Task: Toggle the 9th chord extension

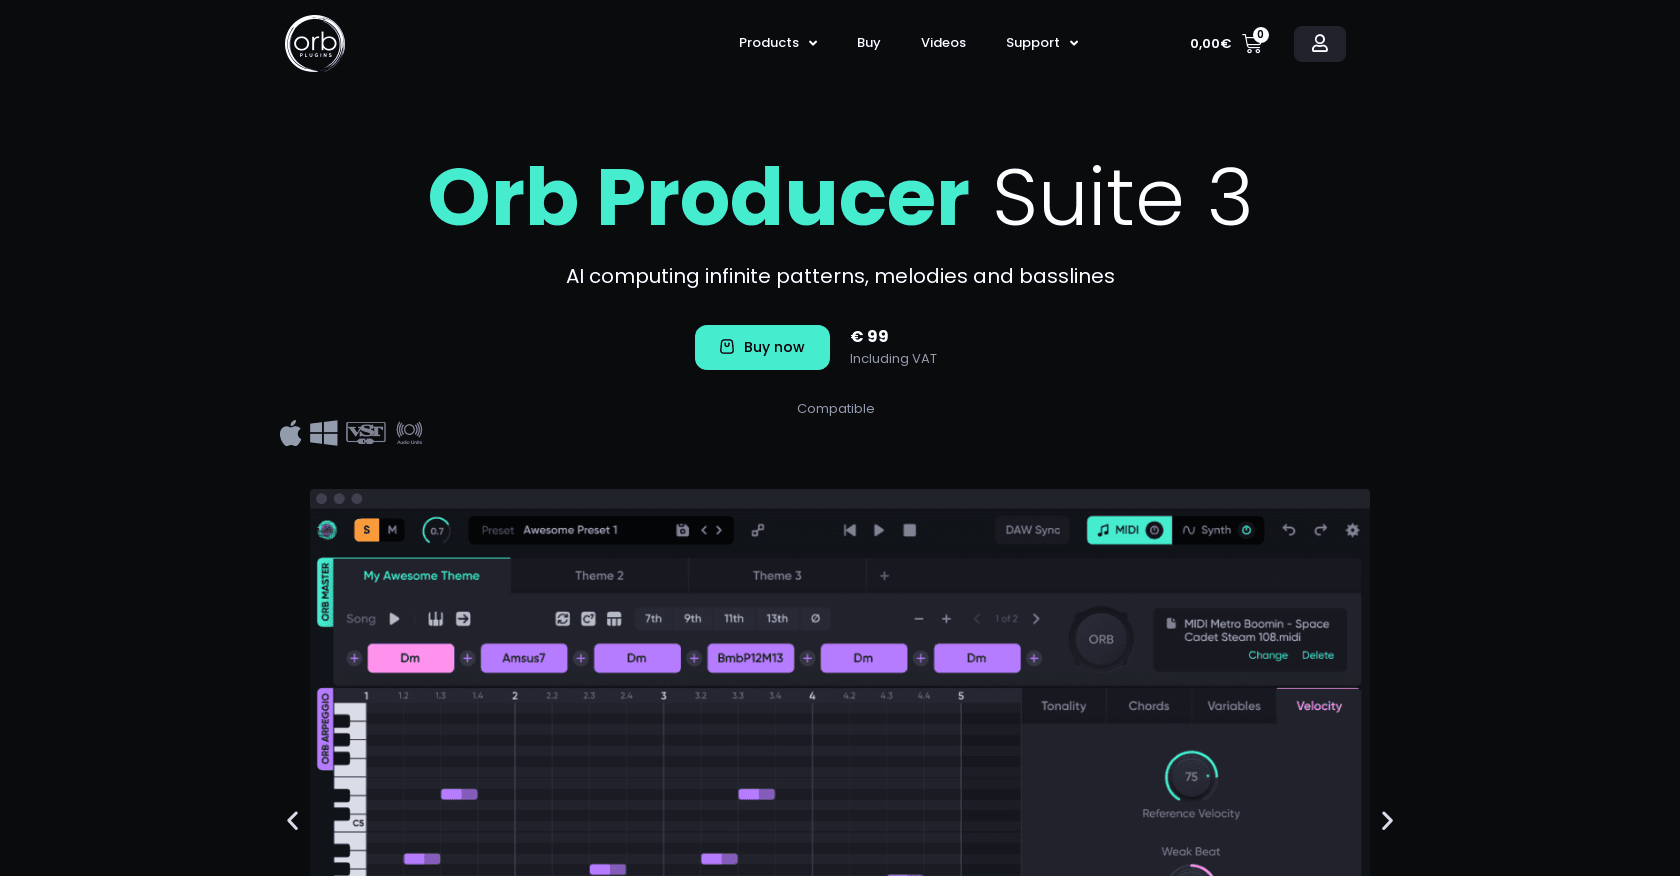Action: click(692, 619)
